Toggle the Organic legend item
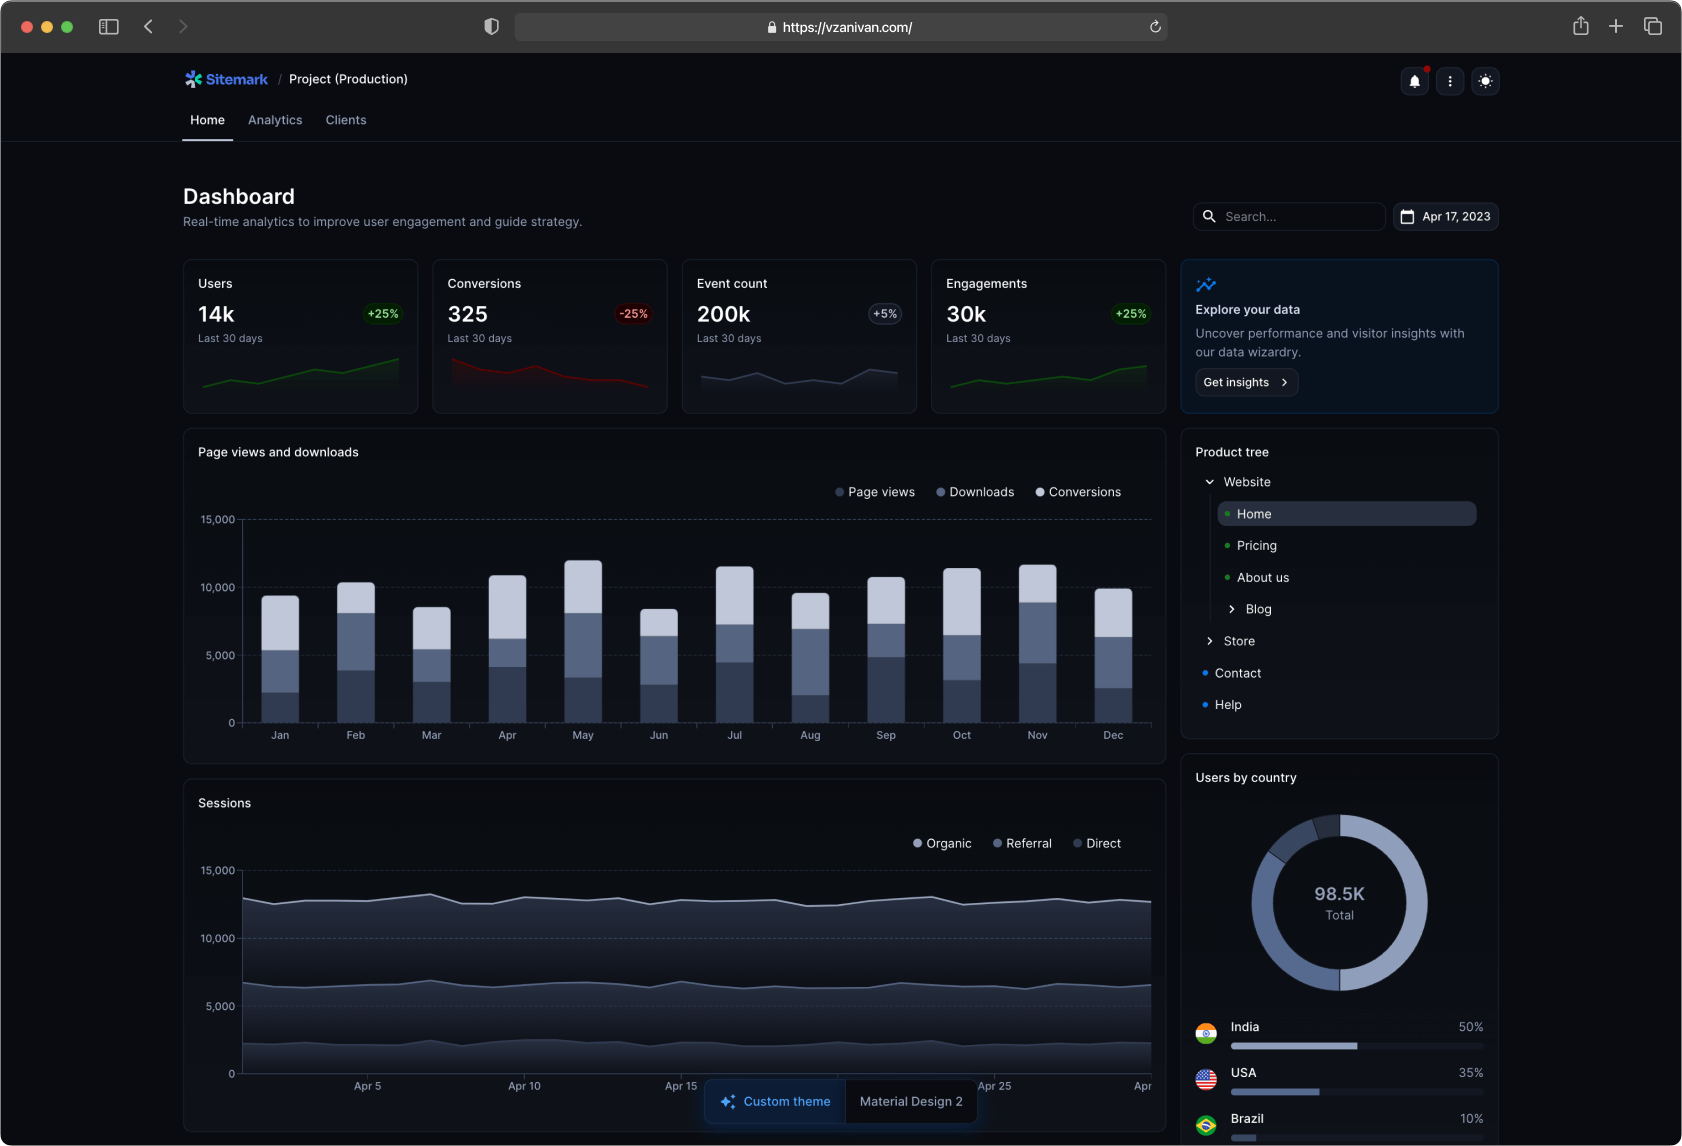1682x1146 pixels. pos(942,843)
